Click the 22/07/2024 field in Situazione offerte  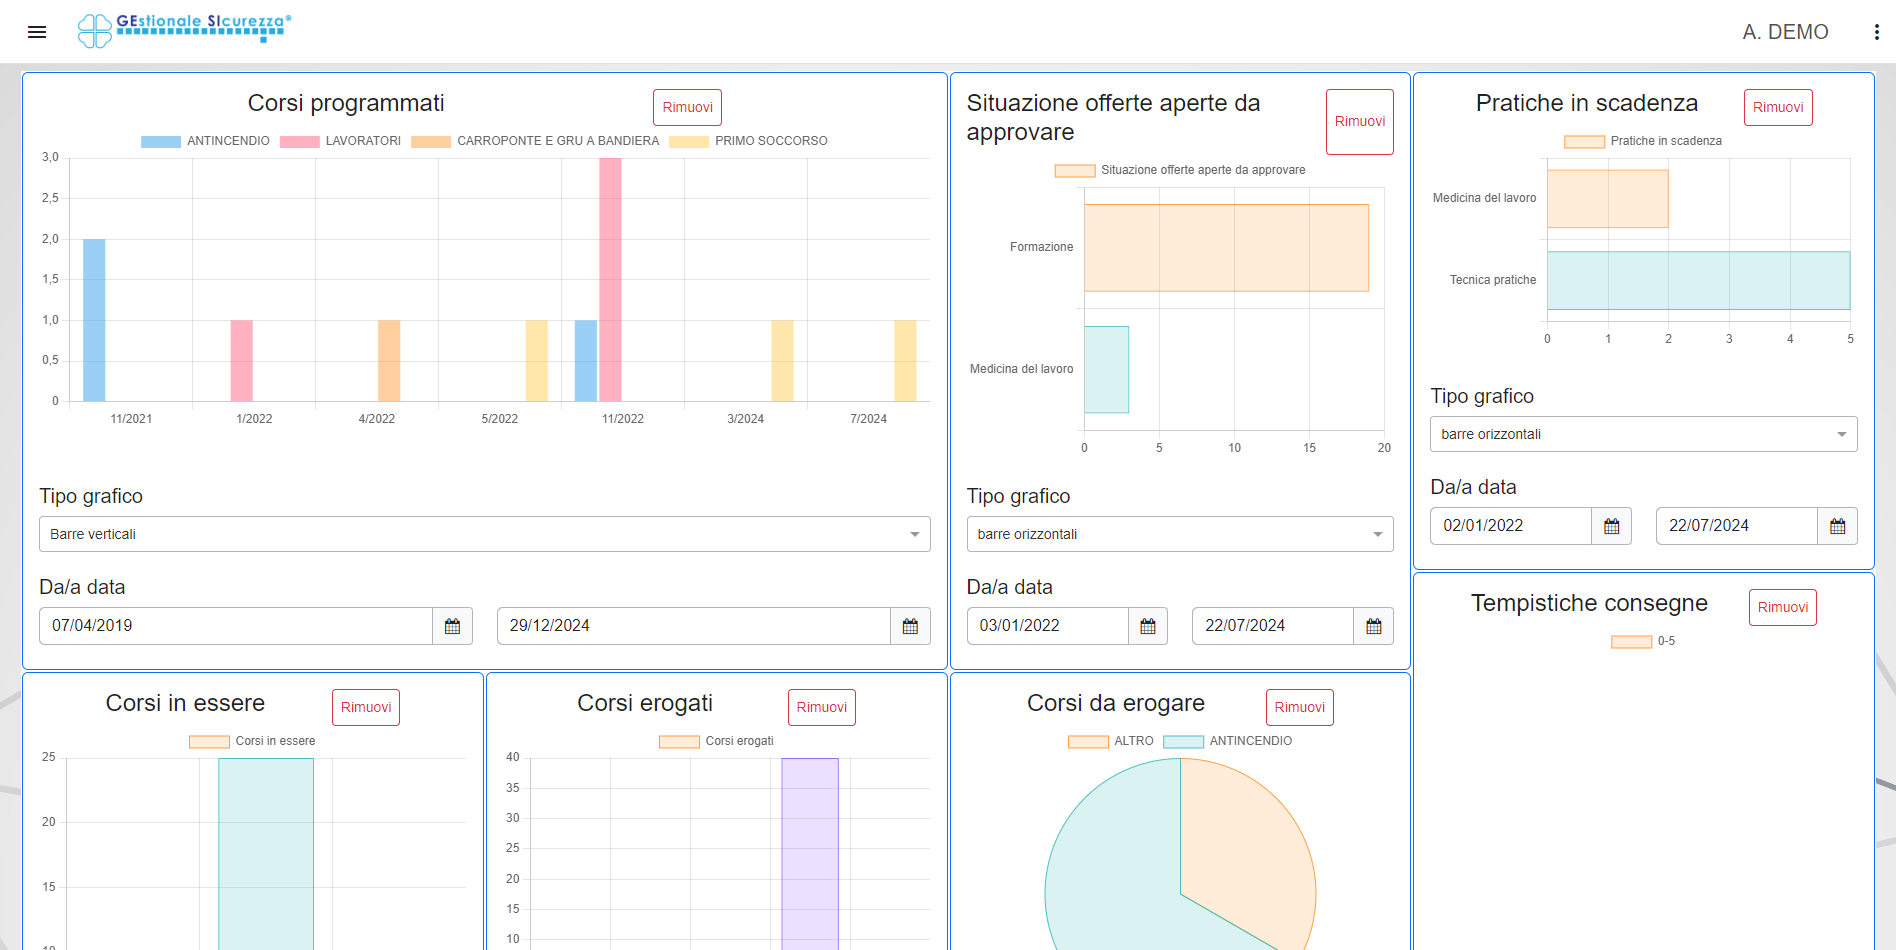click(x=1273, y=626)
